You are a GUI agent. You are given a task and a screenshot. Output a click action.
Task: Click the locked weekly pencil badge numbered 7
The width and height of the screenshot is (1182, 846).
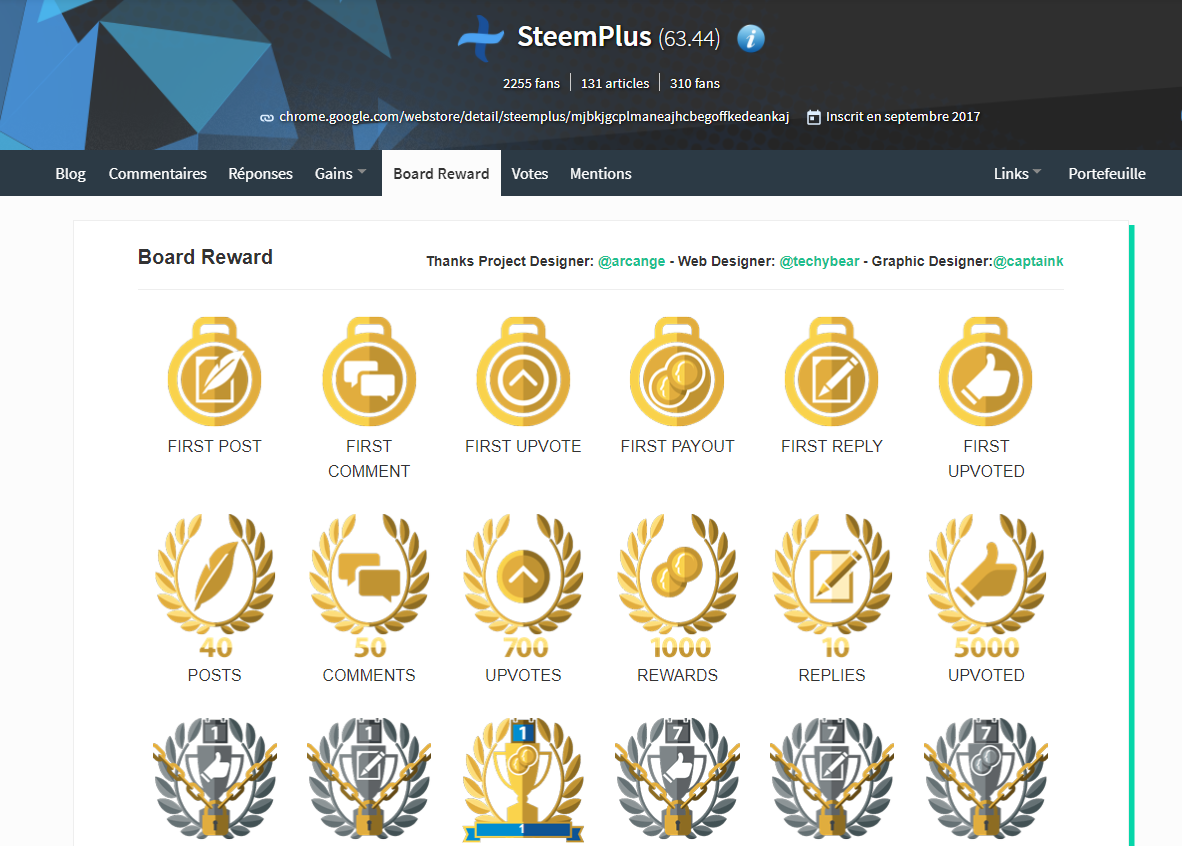[x=831, y=777]
